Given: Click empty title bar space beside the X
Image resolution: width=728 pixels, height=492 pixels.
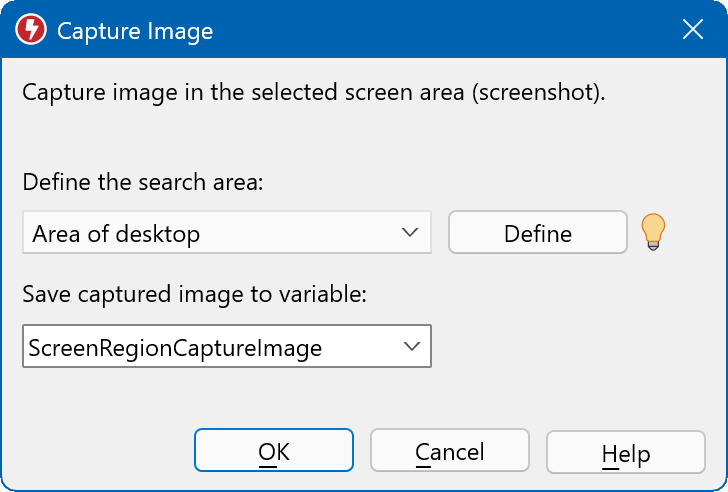Looking at the screenshot, I should 450,30.
